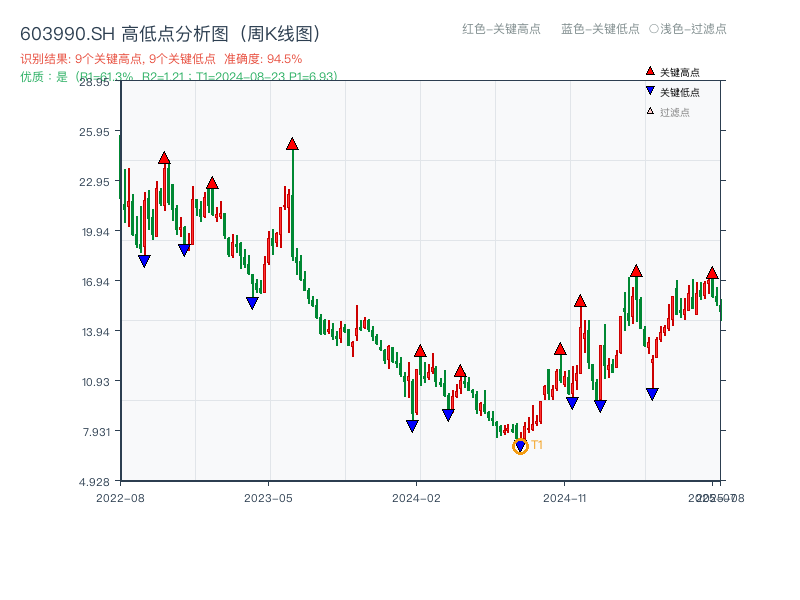Click the 2024-11 x-axis label

pyautogui.click(x=564, y=498)
